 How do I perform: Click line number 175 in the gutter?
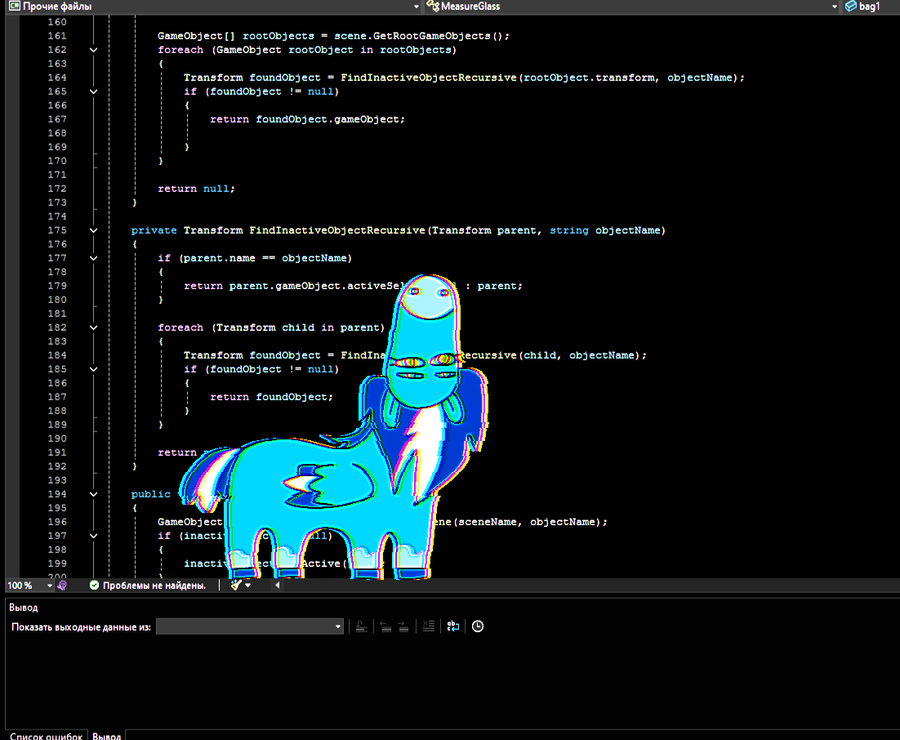(57, 231)
